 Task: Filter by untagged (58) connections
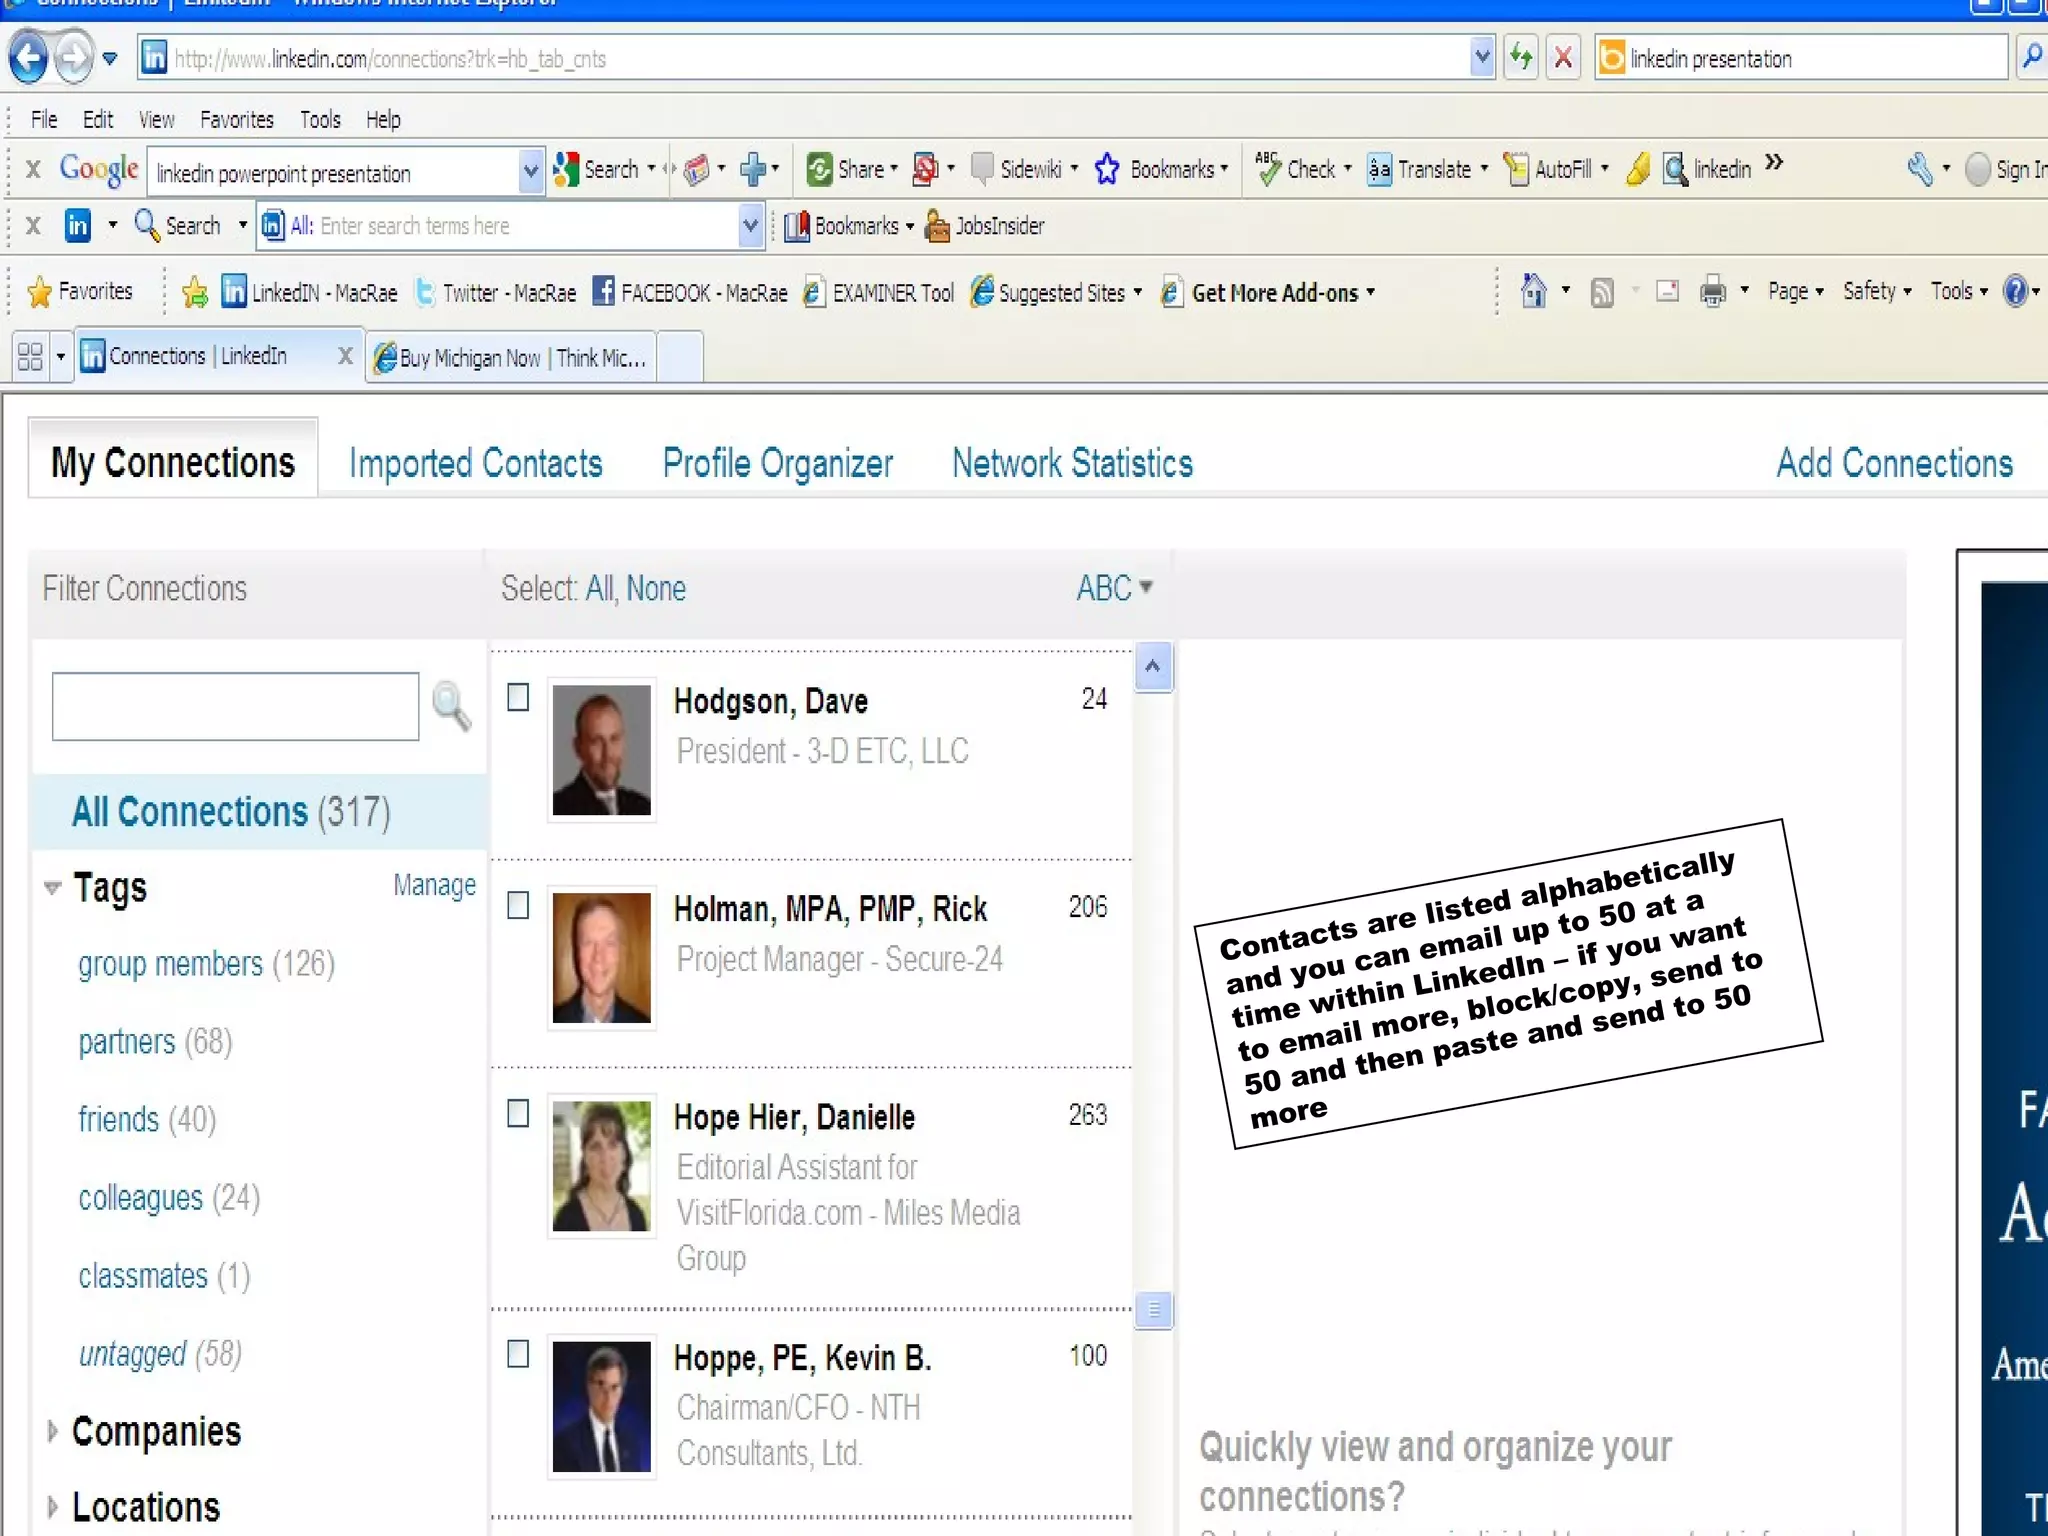pos(160,1354)
